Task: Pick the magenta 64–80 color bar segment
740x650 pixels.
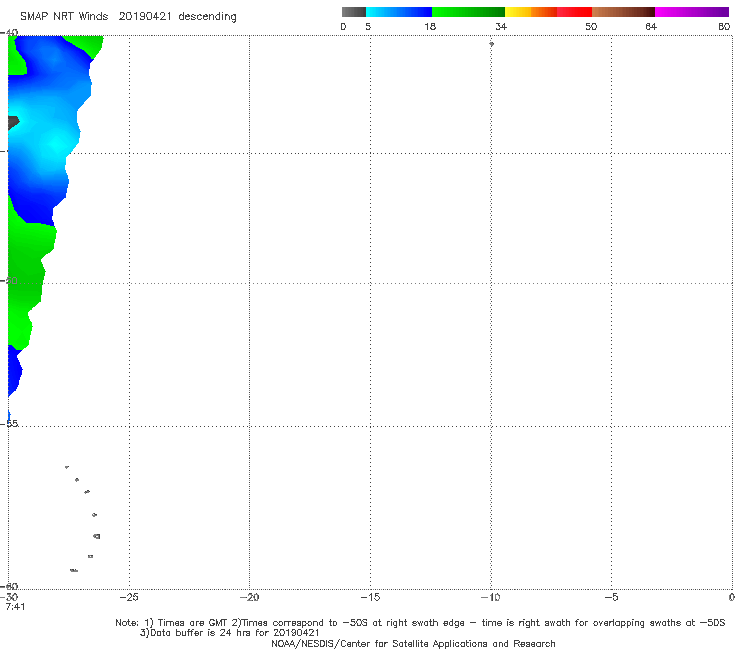Action: (692, 12)
